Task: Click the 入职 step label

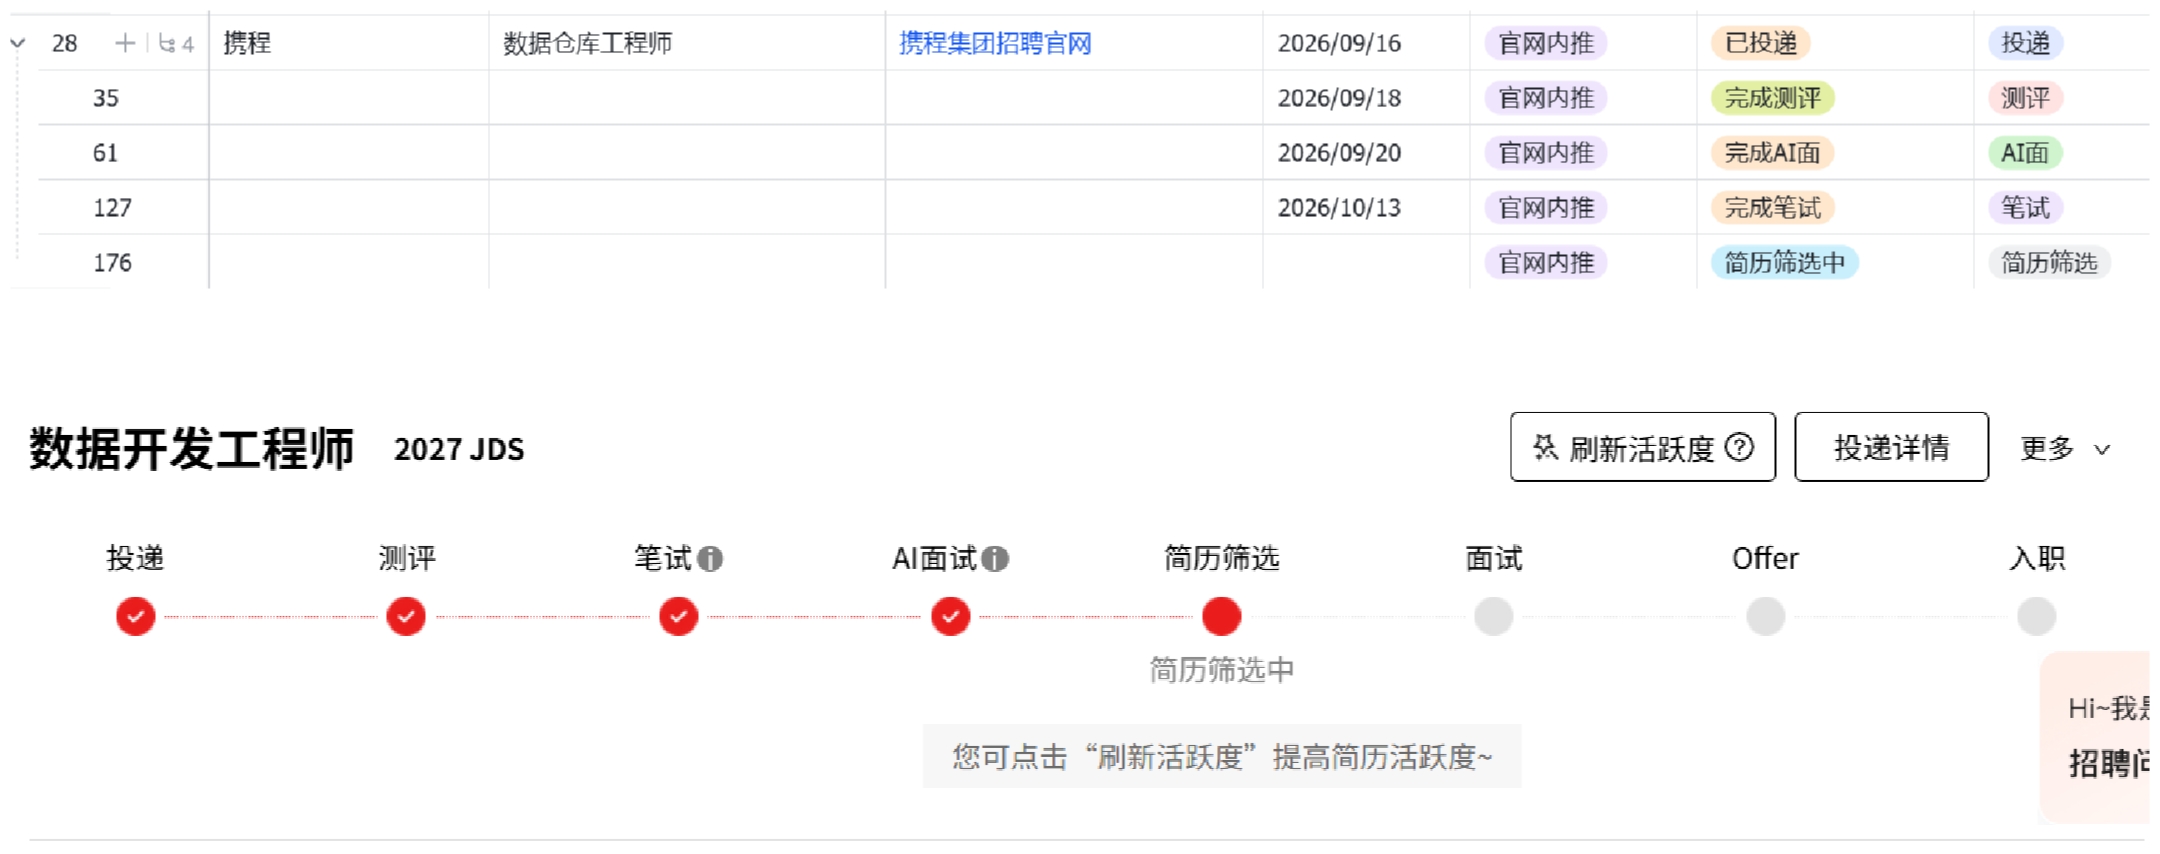Action: click(2037, 558)
